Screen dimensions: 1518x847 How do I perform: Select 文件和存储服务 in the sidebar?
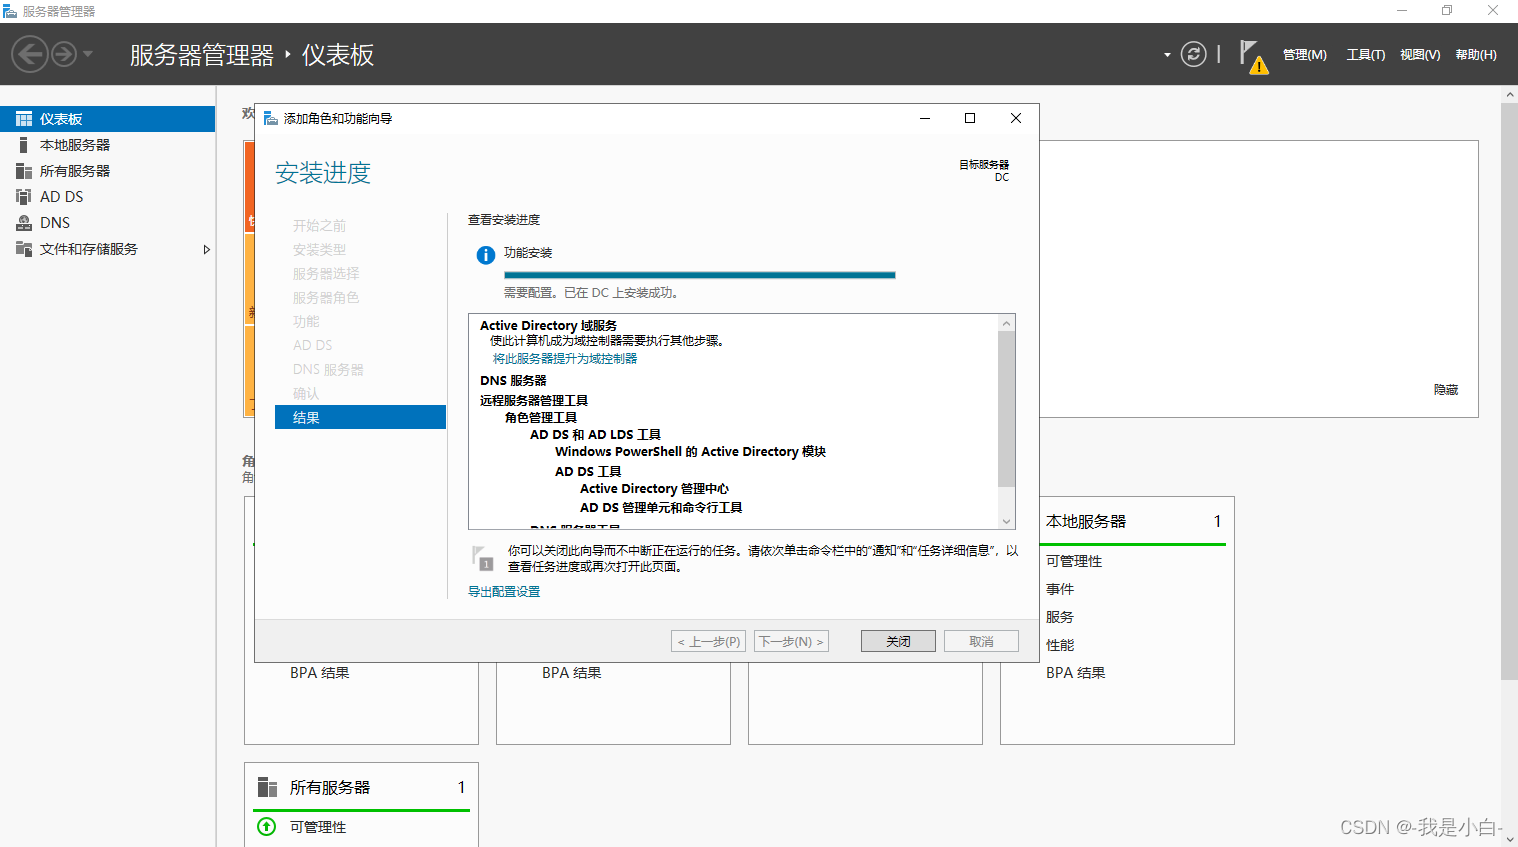(x=107, y=249)
